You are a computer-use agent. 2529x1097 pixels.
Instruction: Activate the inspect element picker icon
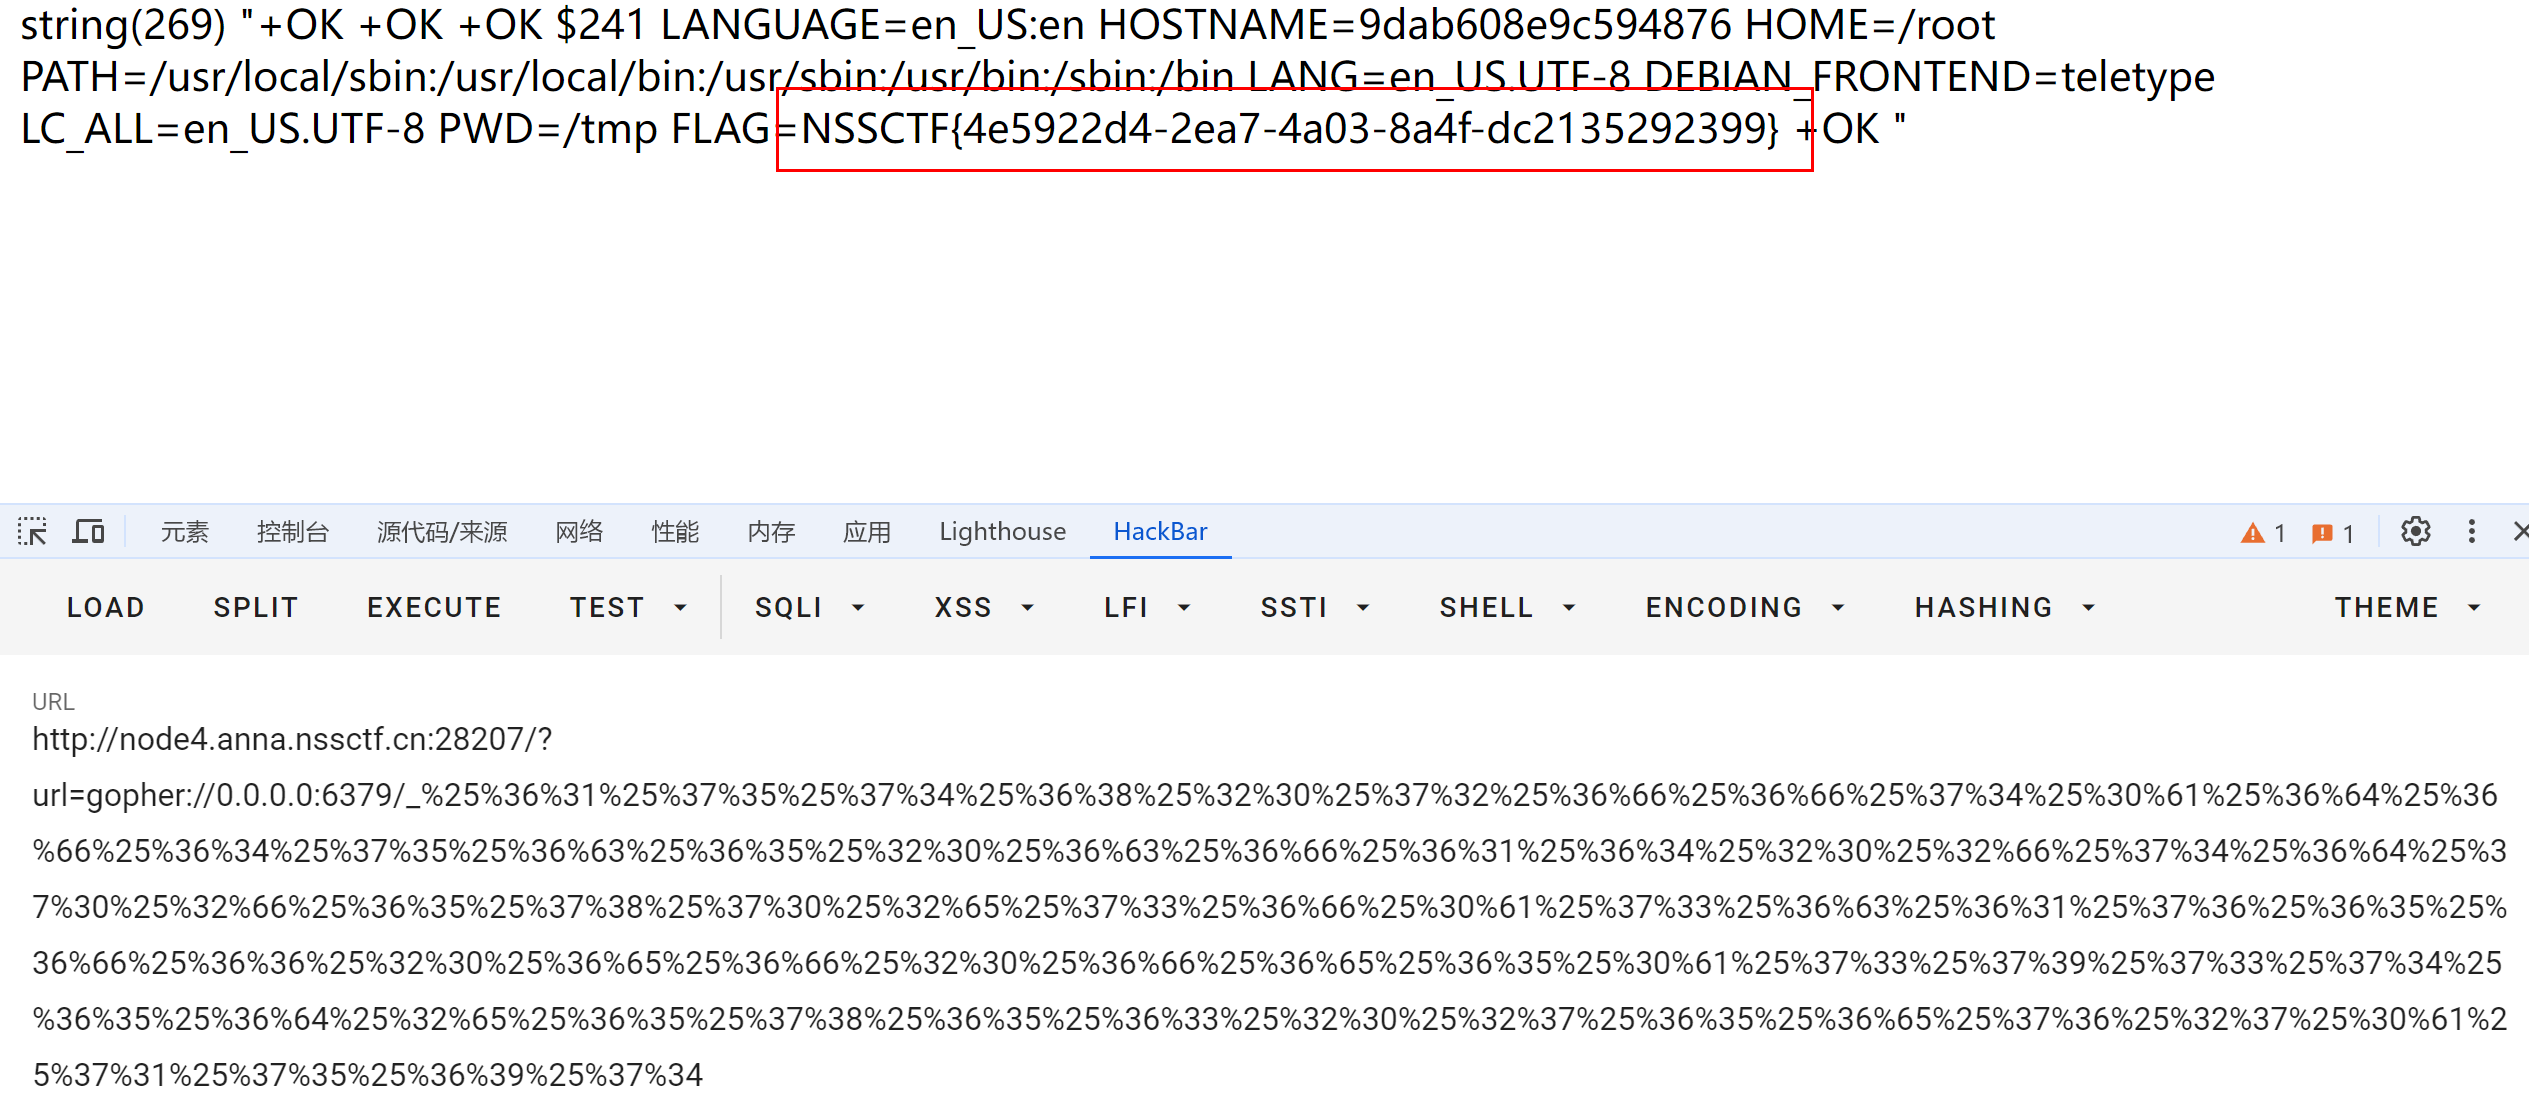click(32, 531)
